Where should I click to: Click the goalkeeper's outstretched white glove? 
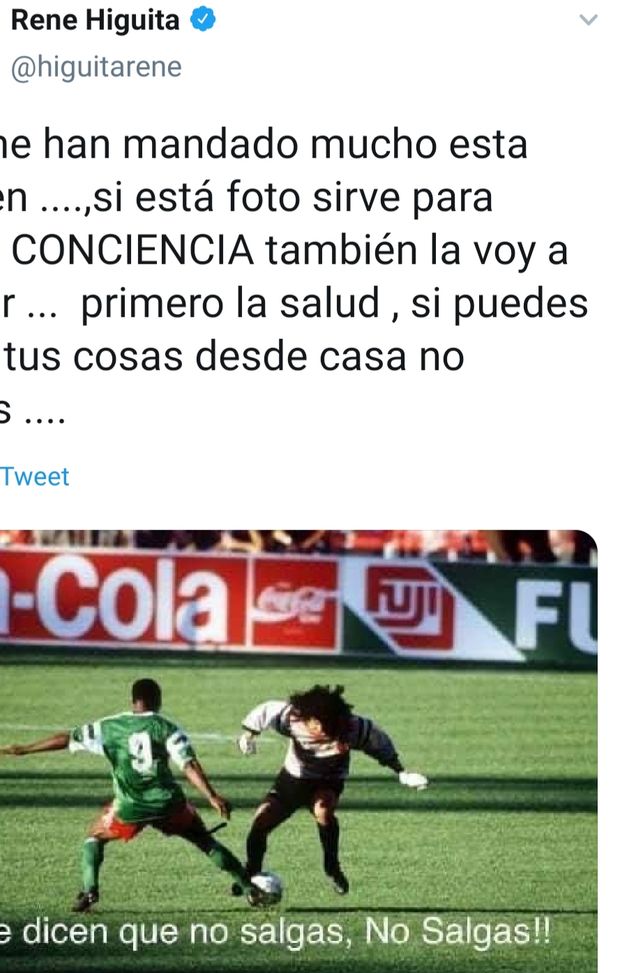(412, 779)
